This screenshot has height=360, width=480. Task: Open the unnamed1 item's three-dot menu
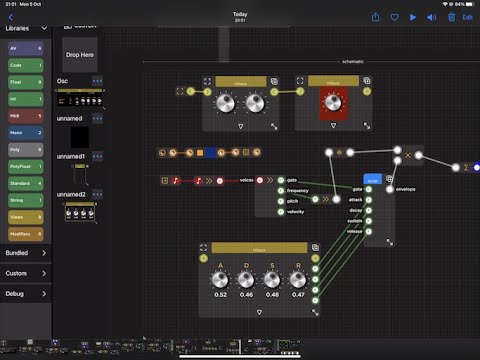(97, 156)
